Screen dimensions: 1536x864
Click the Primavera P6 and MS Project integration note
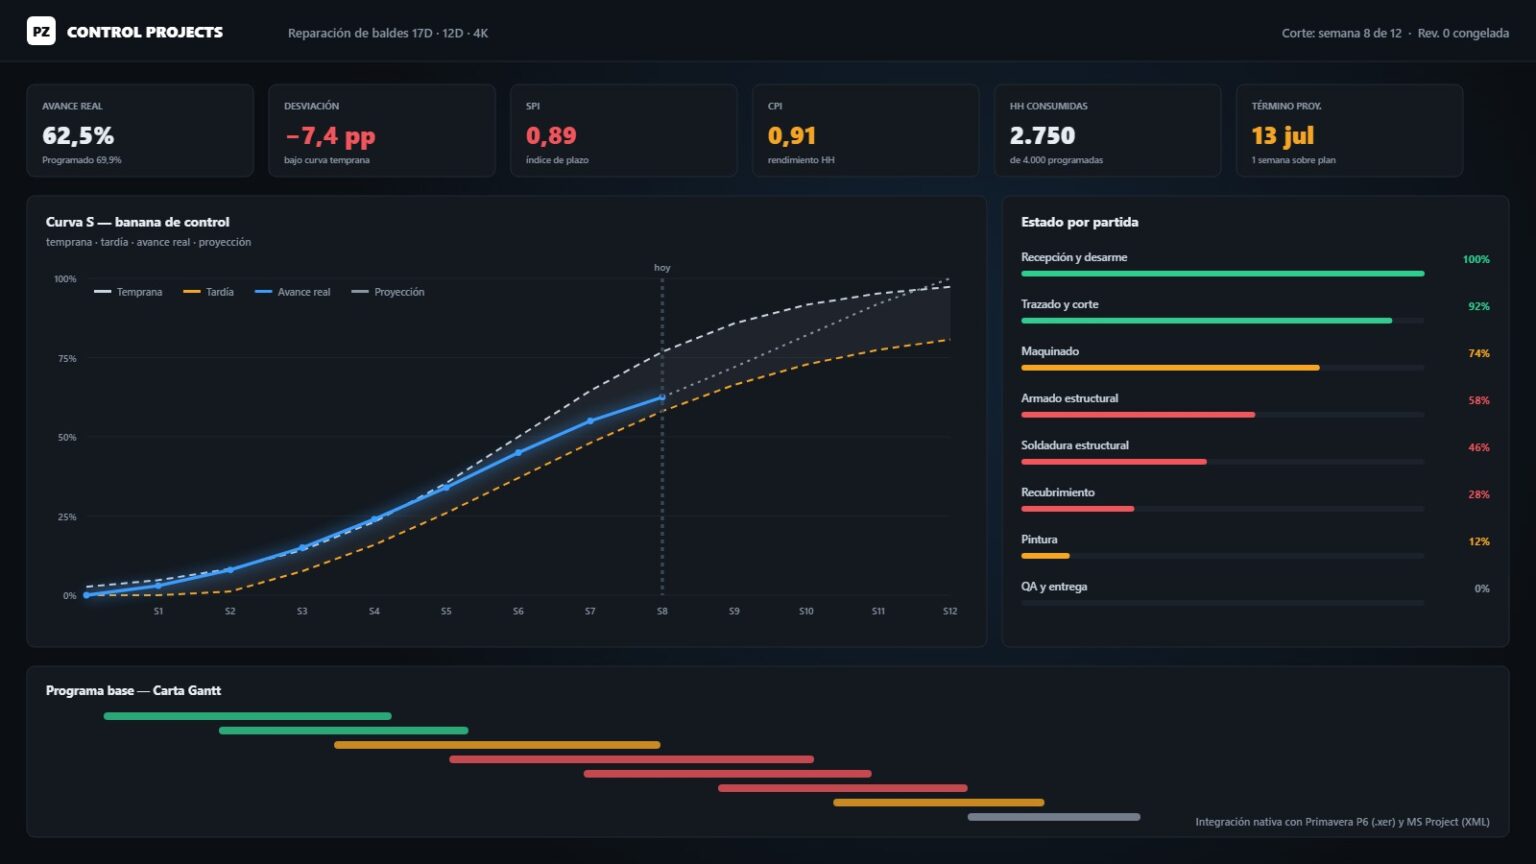pos(1342,822)
